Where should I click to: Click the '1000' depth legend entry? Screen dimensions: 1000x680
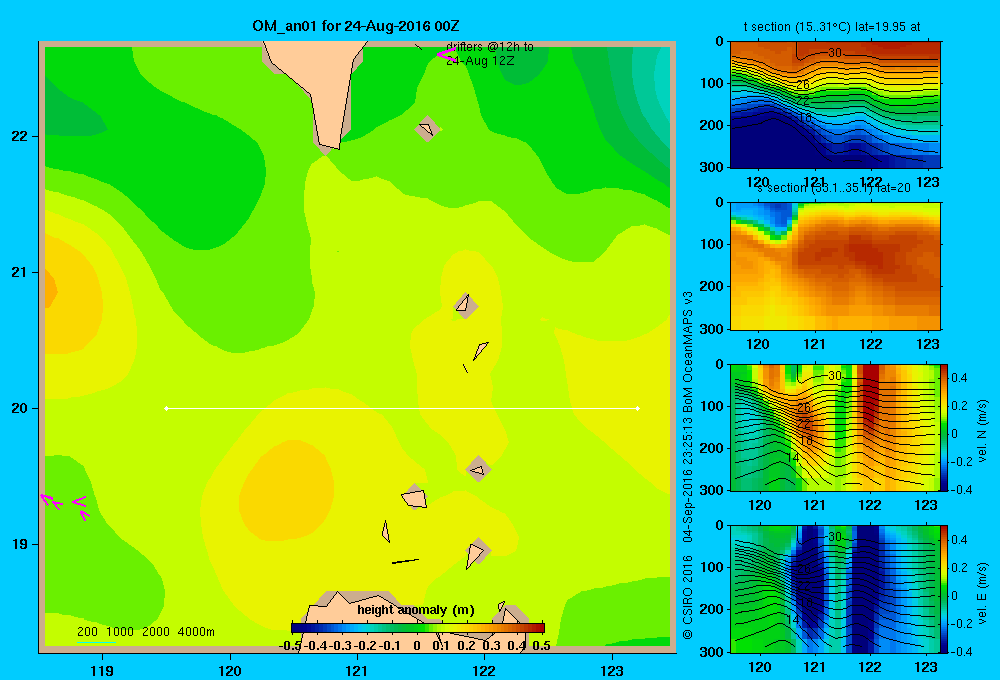coord(120,632)
